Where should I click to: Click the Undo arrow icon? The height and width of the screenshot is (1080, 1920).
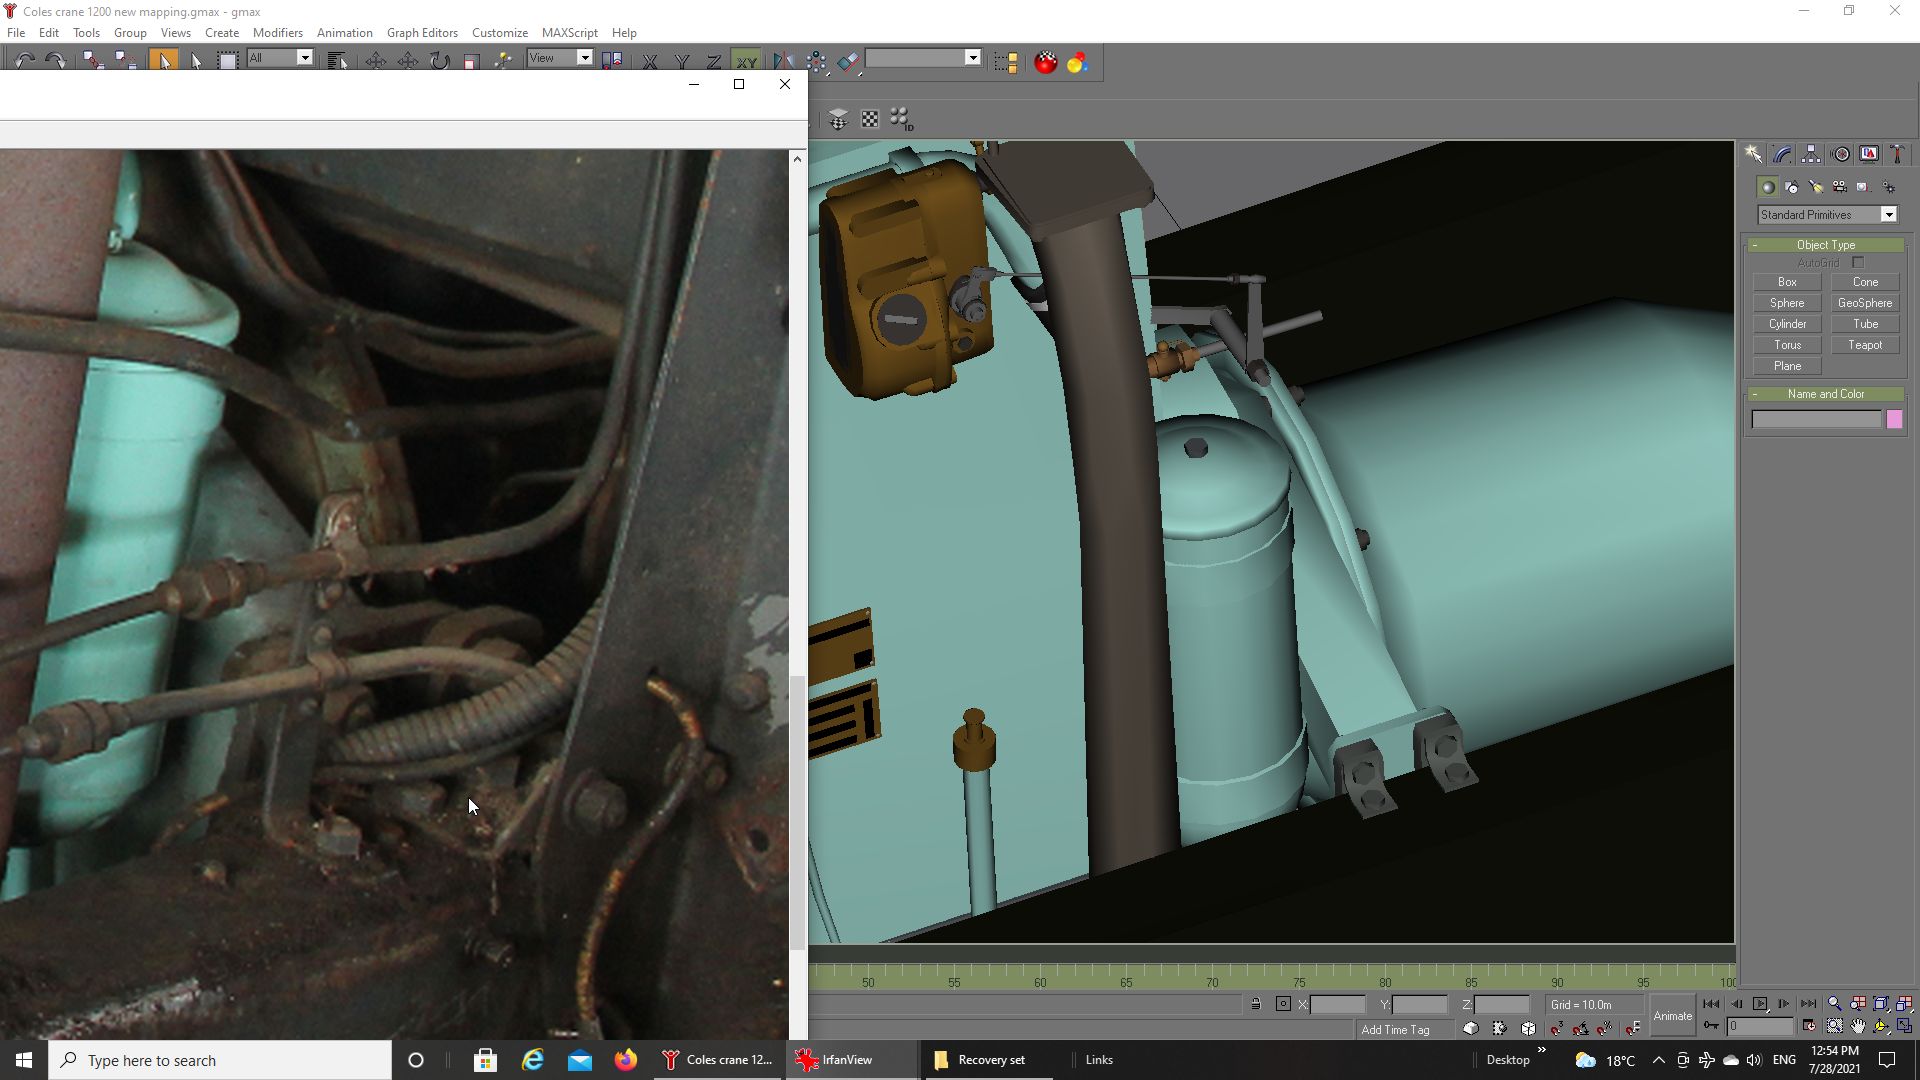(25, 61)
